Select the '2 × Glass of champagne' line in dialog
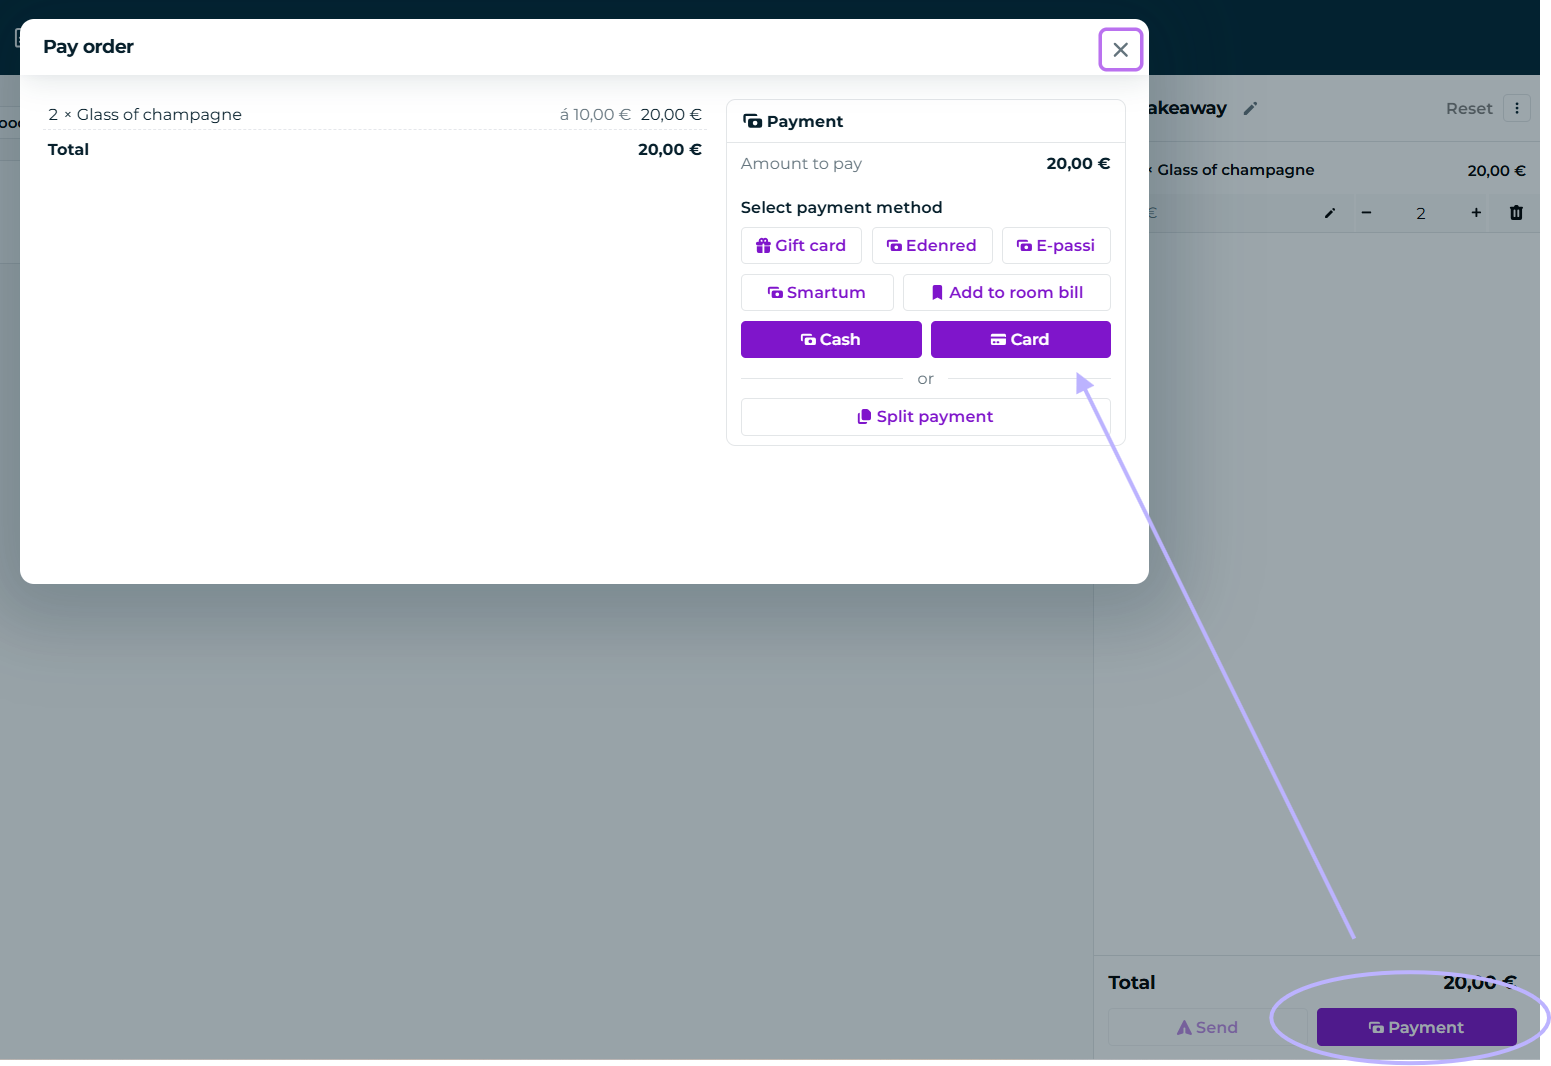Viewport: 1551px width, 1066px height. (x=375, y=114)
